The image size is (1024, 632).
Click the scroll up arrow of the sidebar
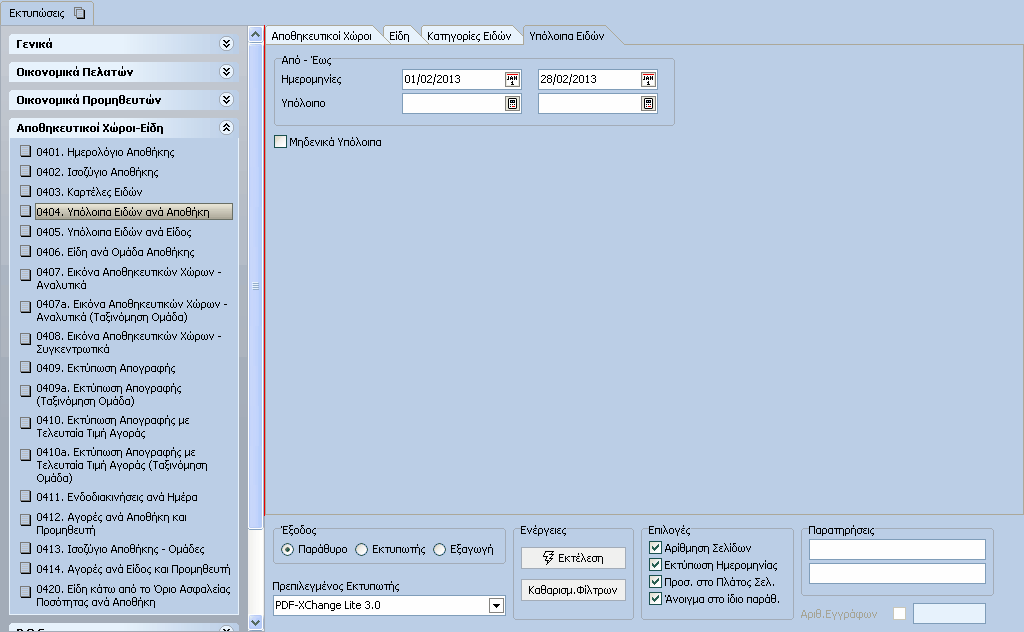256,35
